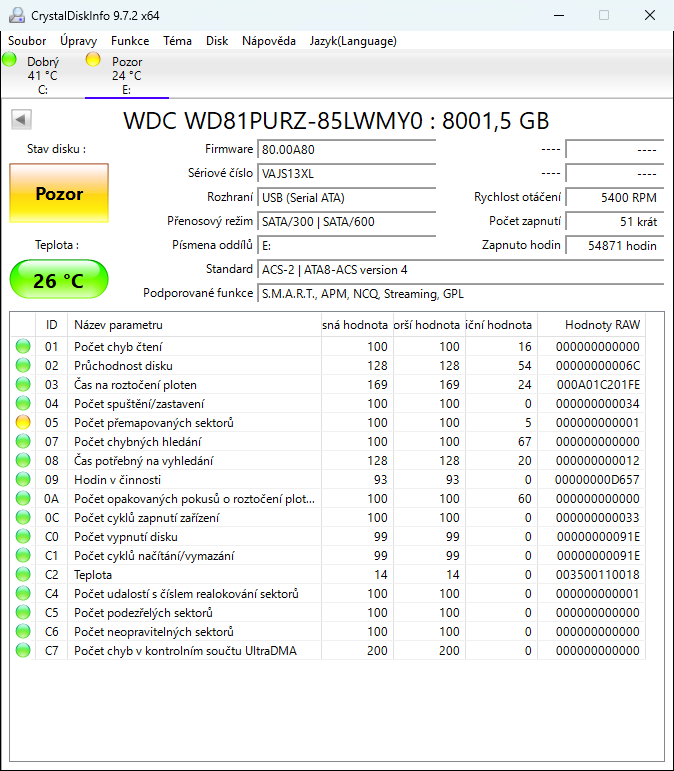Click status dot of attribute 03 Čas na roztočení ploten
674x771 pixels.
tap(23, 385)
